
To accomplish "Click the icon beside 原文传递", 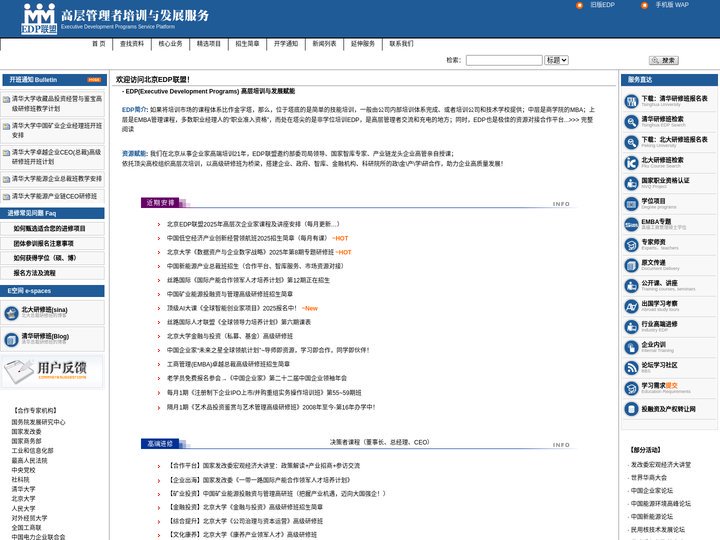I will click(631, 265).
